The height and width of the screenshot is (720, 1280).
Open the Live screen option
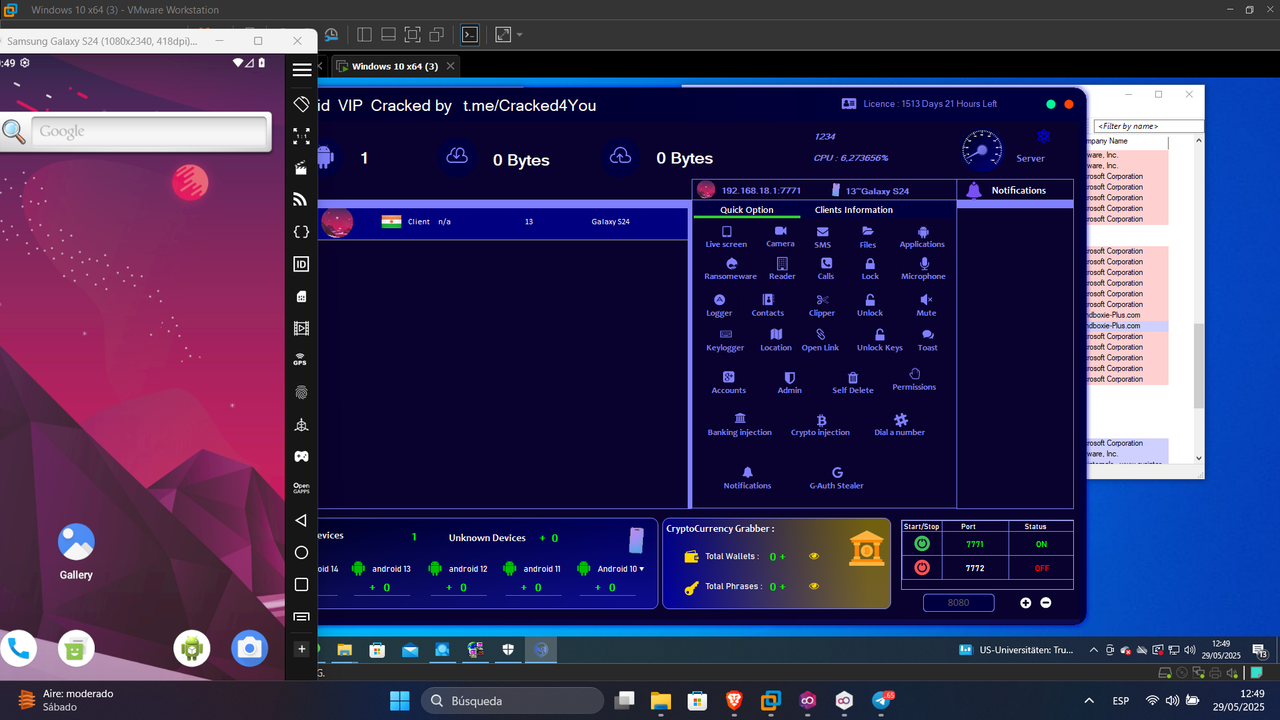(726, 237)
